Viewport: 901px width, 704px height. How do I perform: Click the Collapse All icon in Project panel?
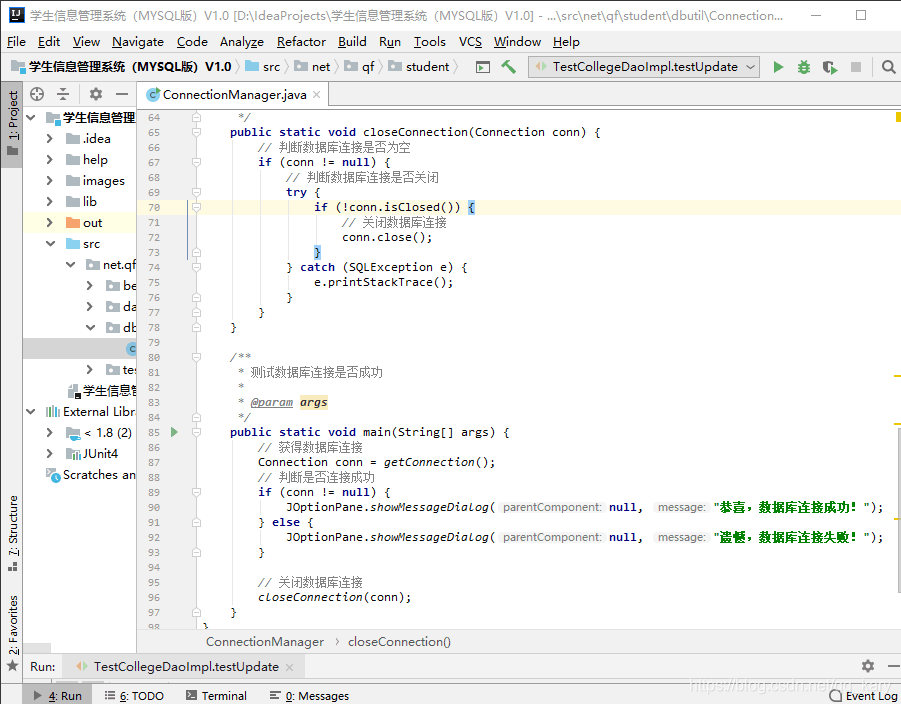click(63, 94)
